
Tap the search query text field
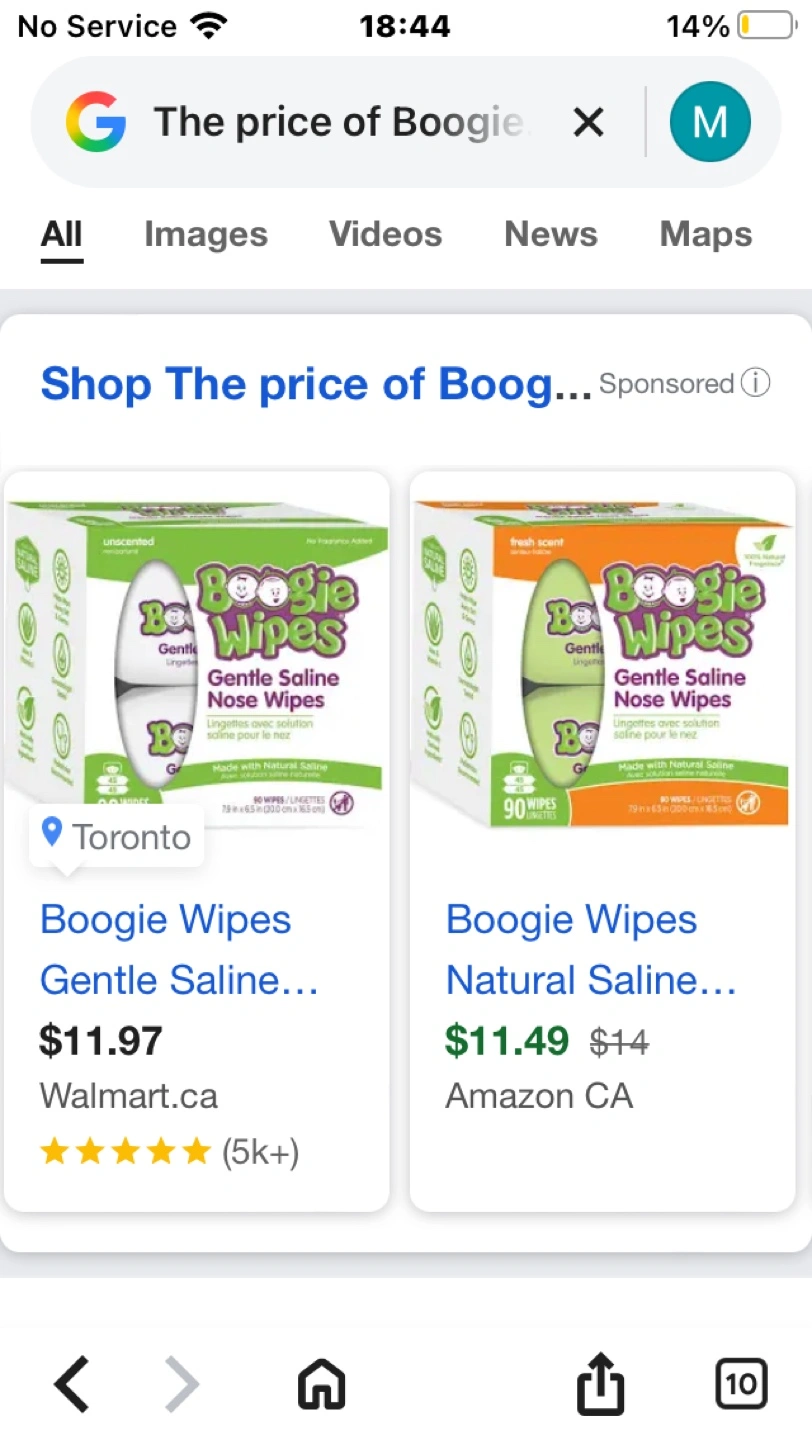click(340, 122)
